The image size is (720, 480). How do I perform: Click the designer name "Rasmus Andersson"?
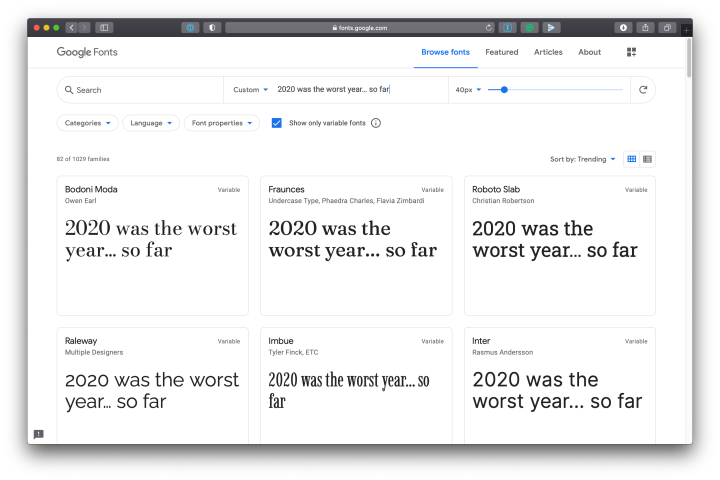click(x=502, y=352)
